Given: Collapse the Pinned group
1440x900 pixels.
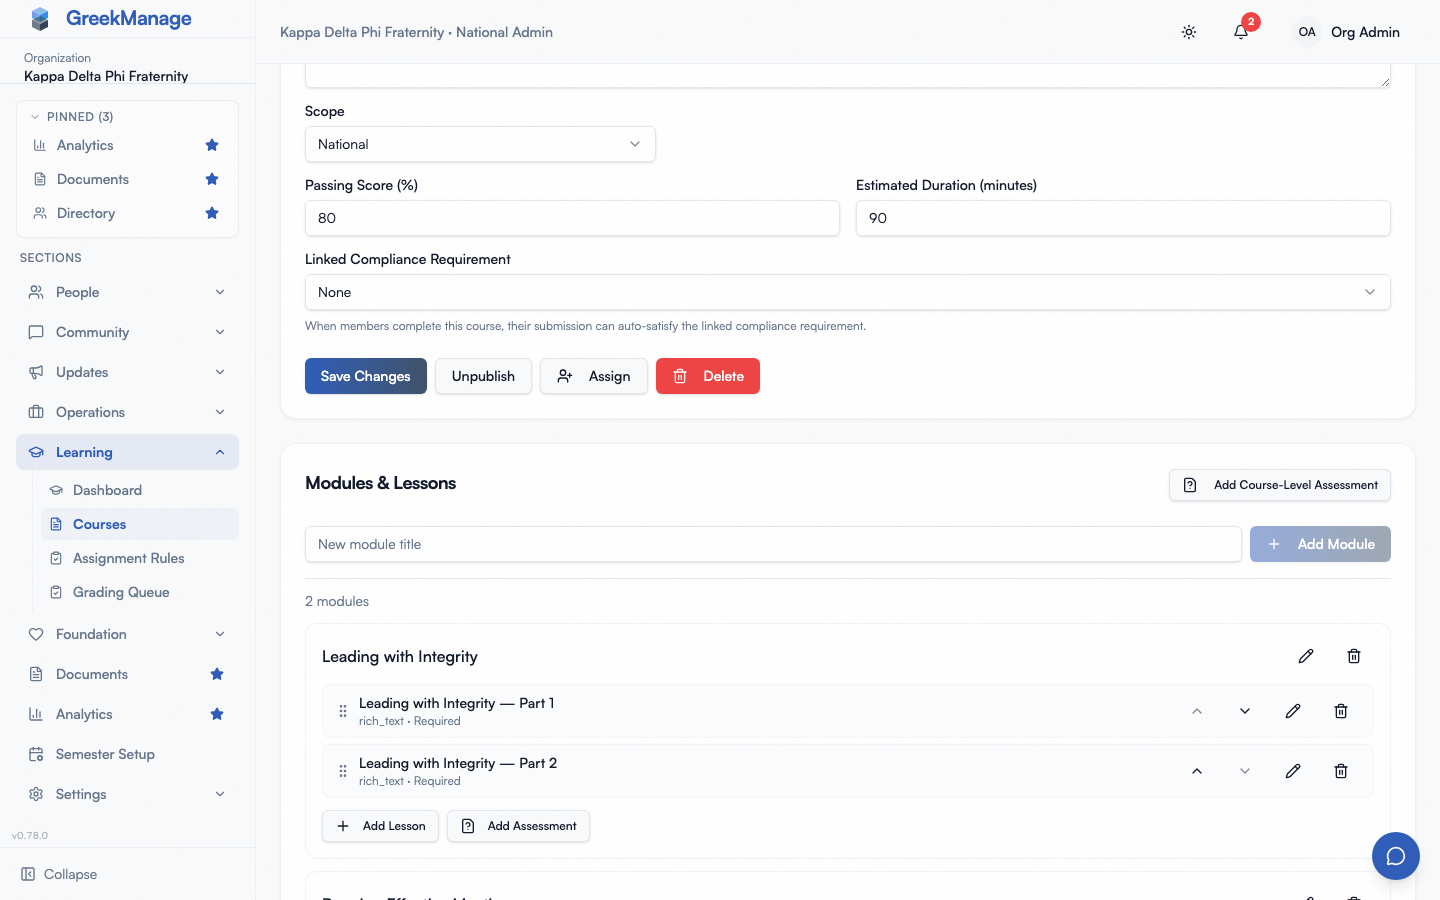Looking at the screenshot, I should (71, 117).
